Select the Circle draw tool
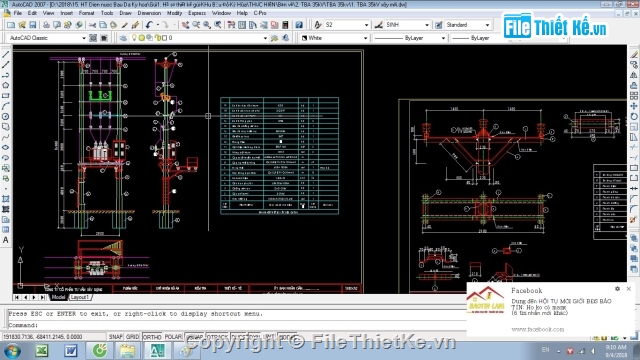640x360 pixels. (x=6, y=116)
